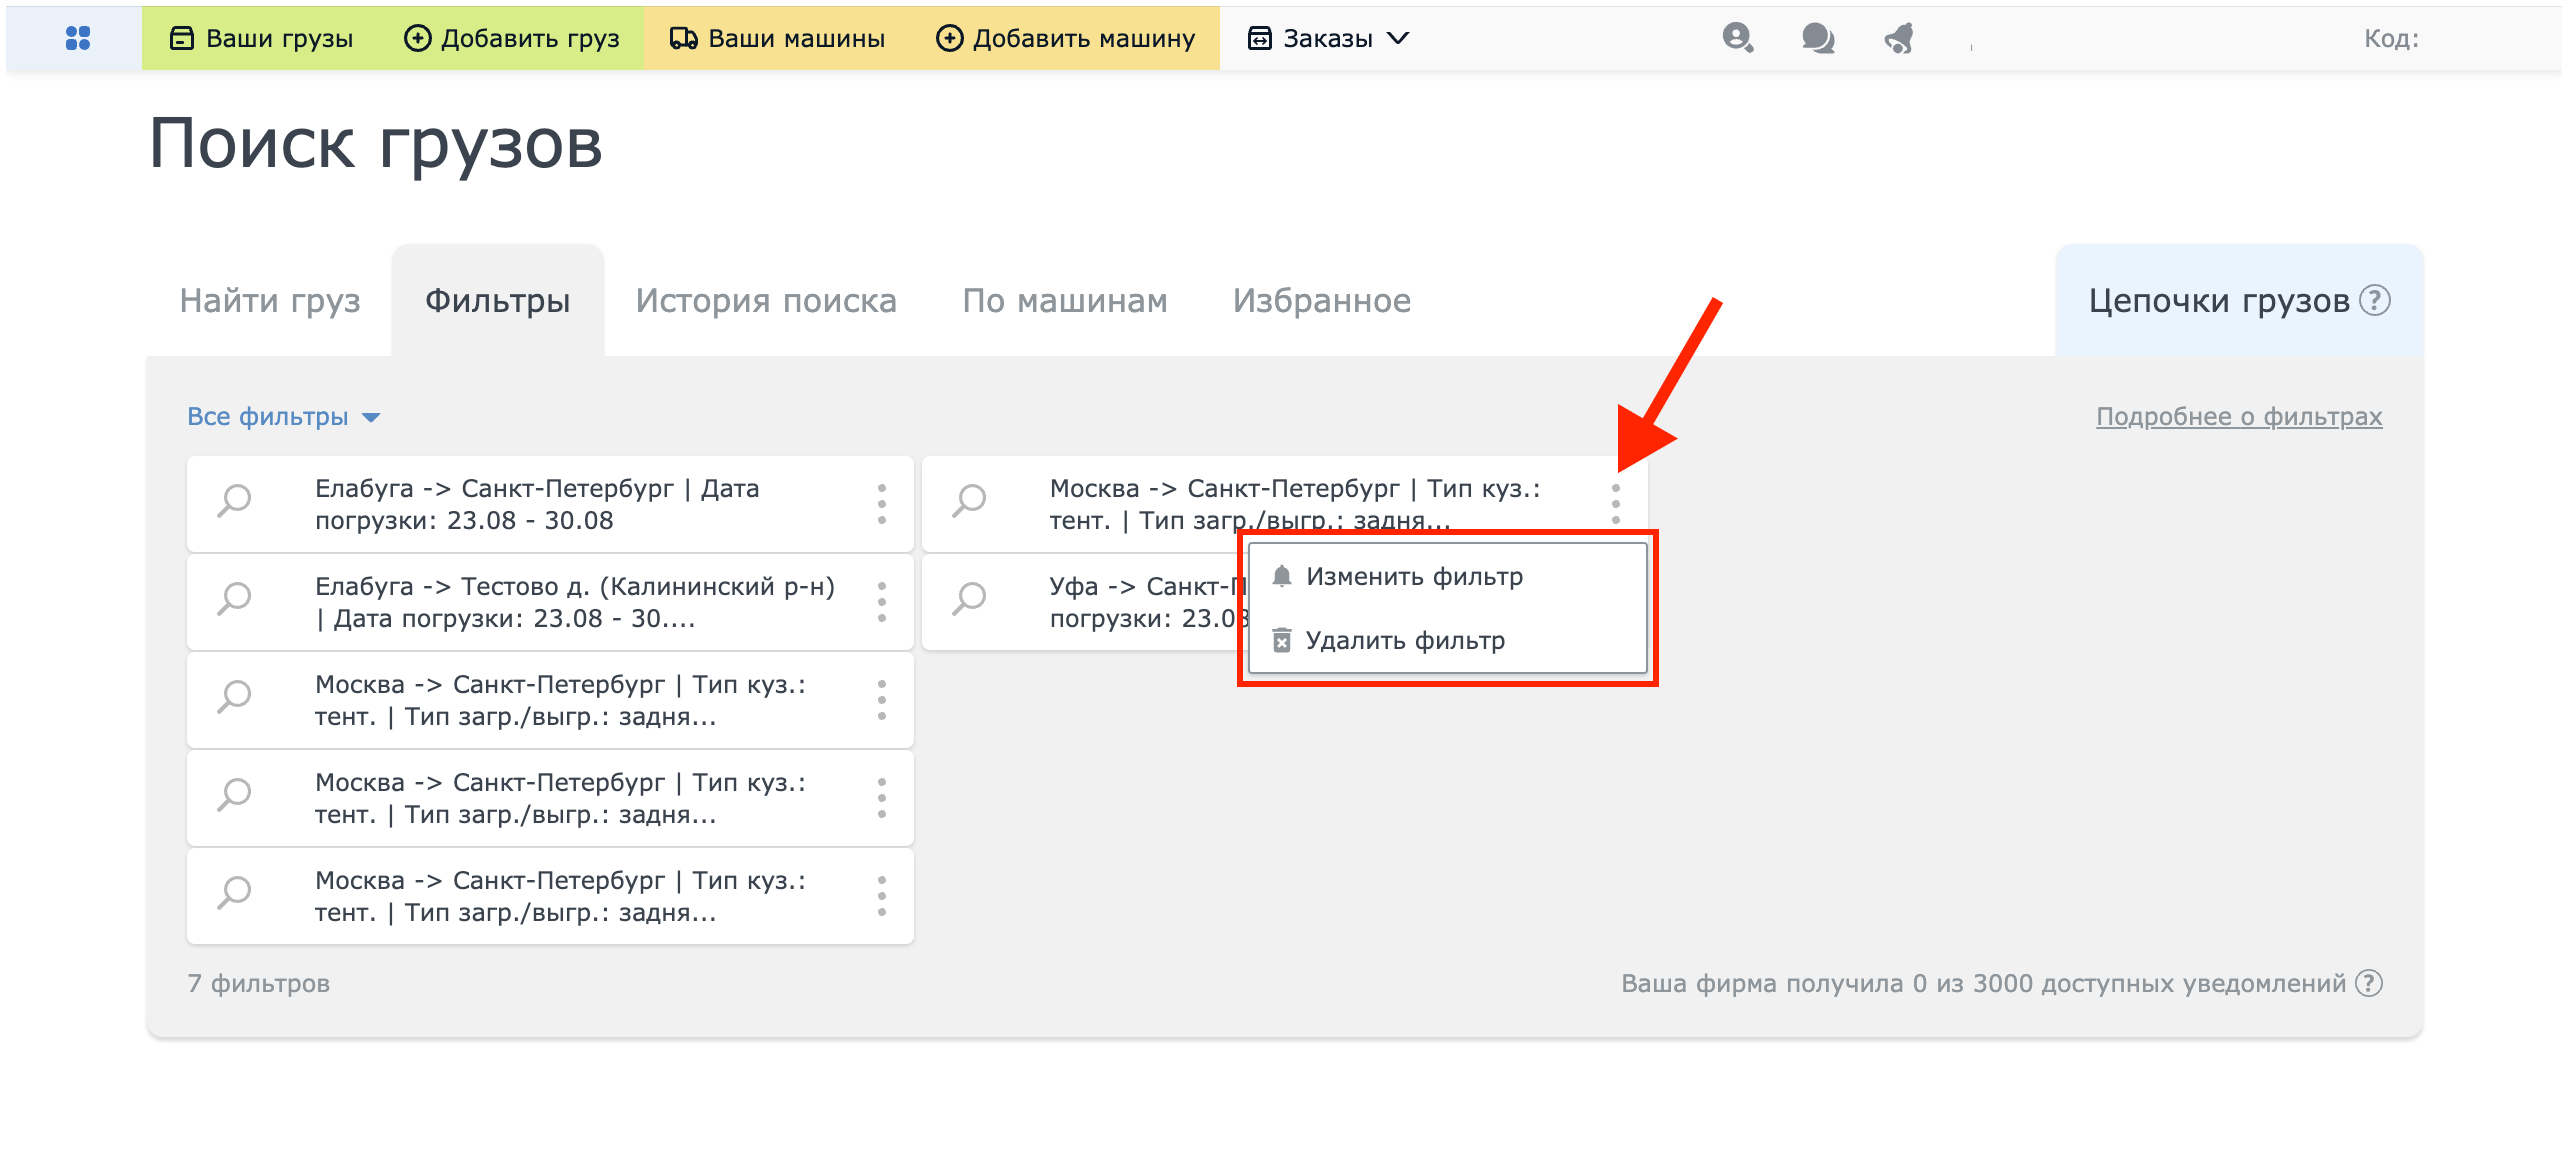Switch to История поиска tab

click(766, 300)
